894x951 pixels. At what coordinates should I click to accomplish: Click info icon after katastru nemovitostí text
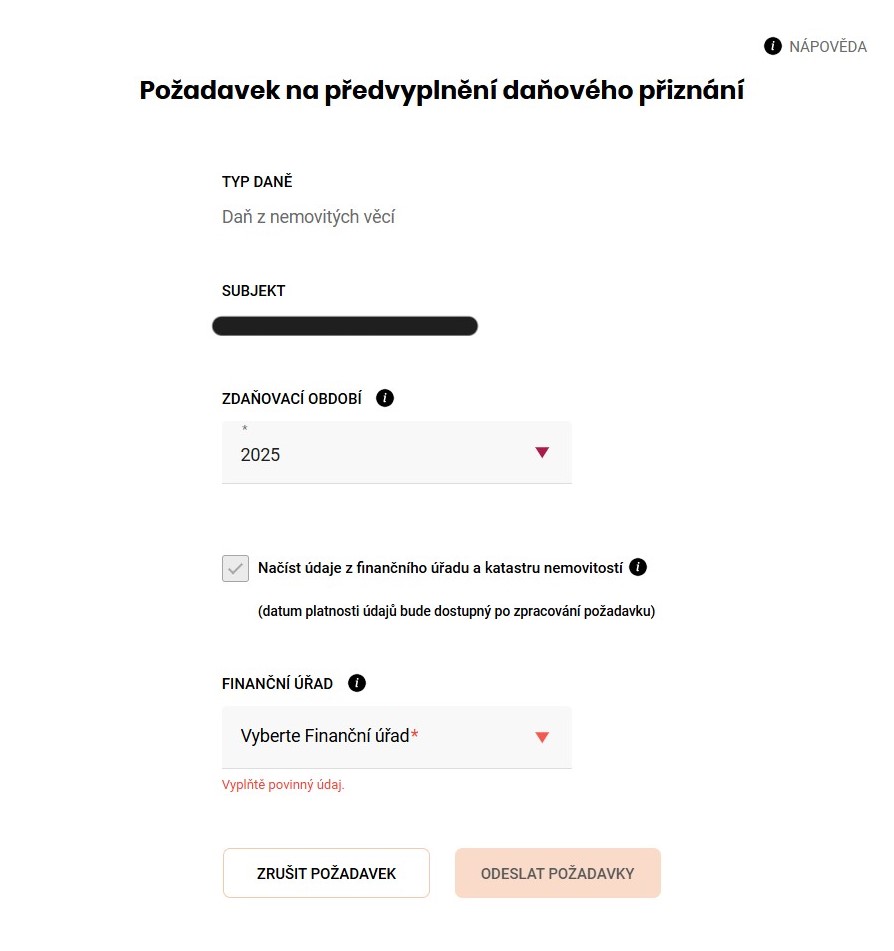point(639,567)
